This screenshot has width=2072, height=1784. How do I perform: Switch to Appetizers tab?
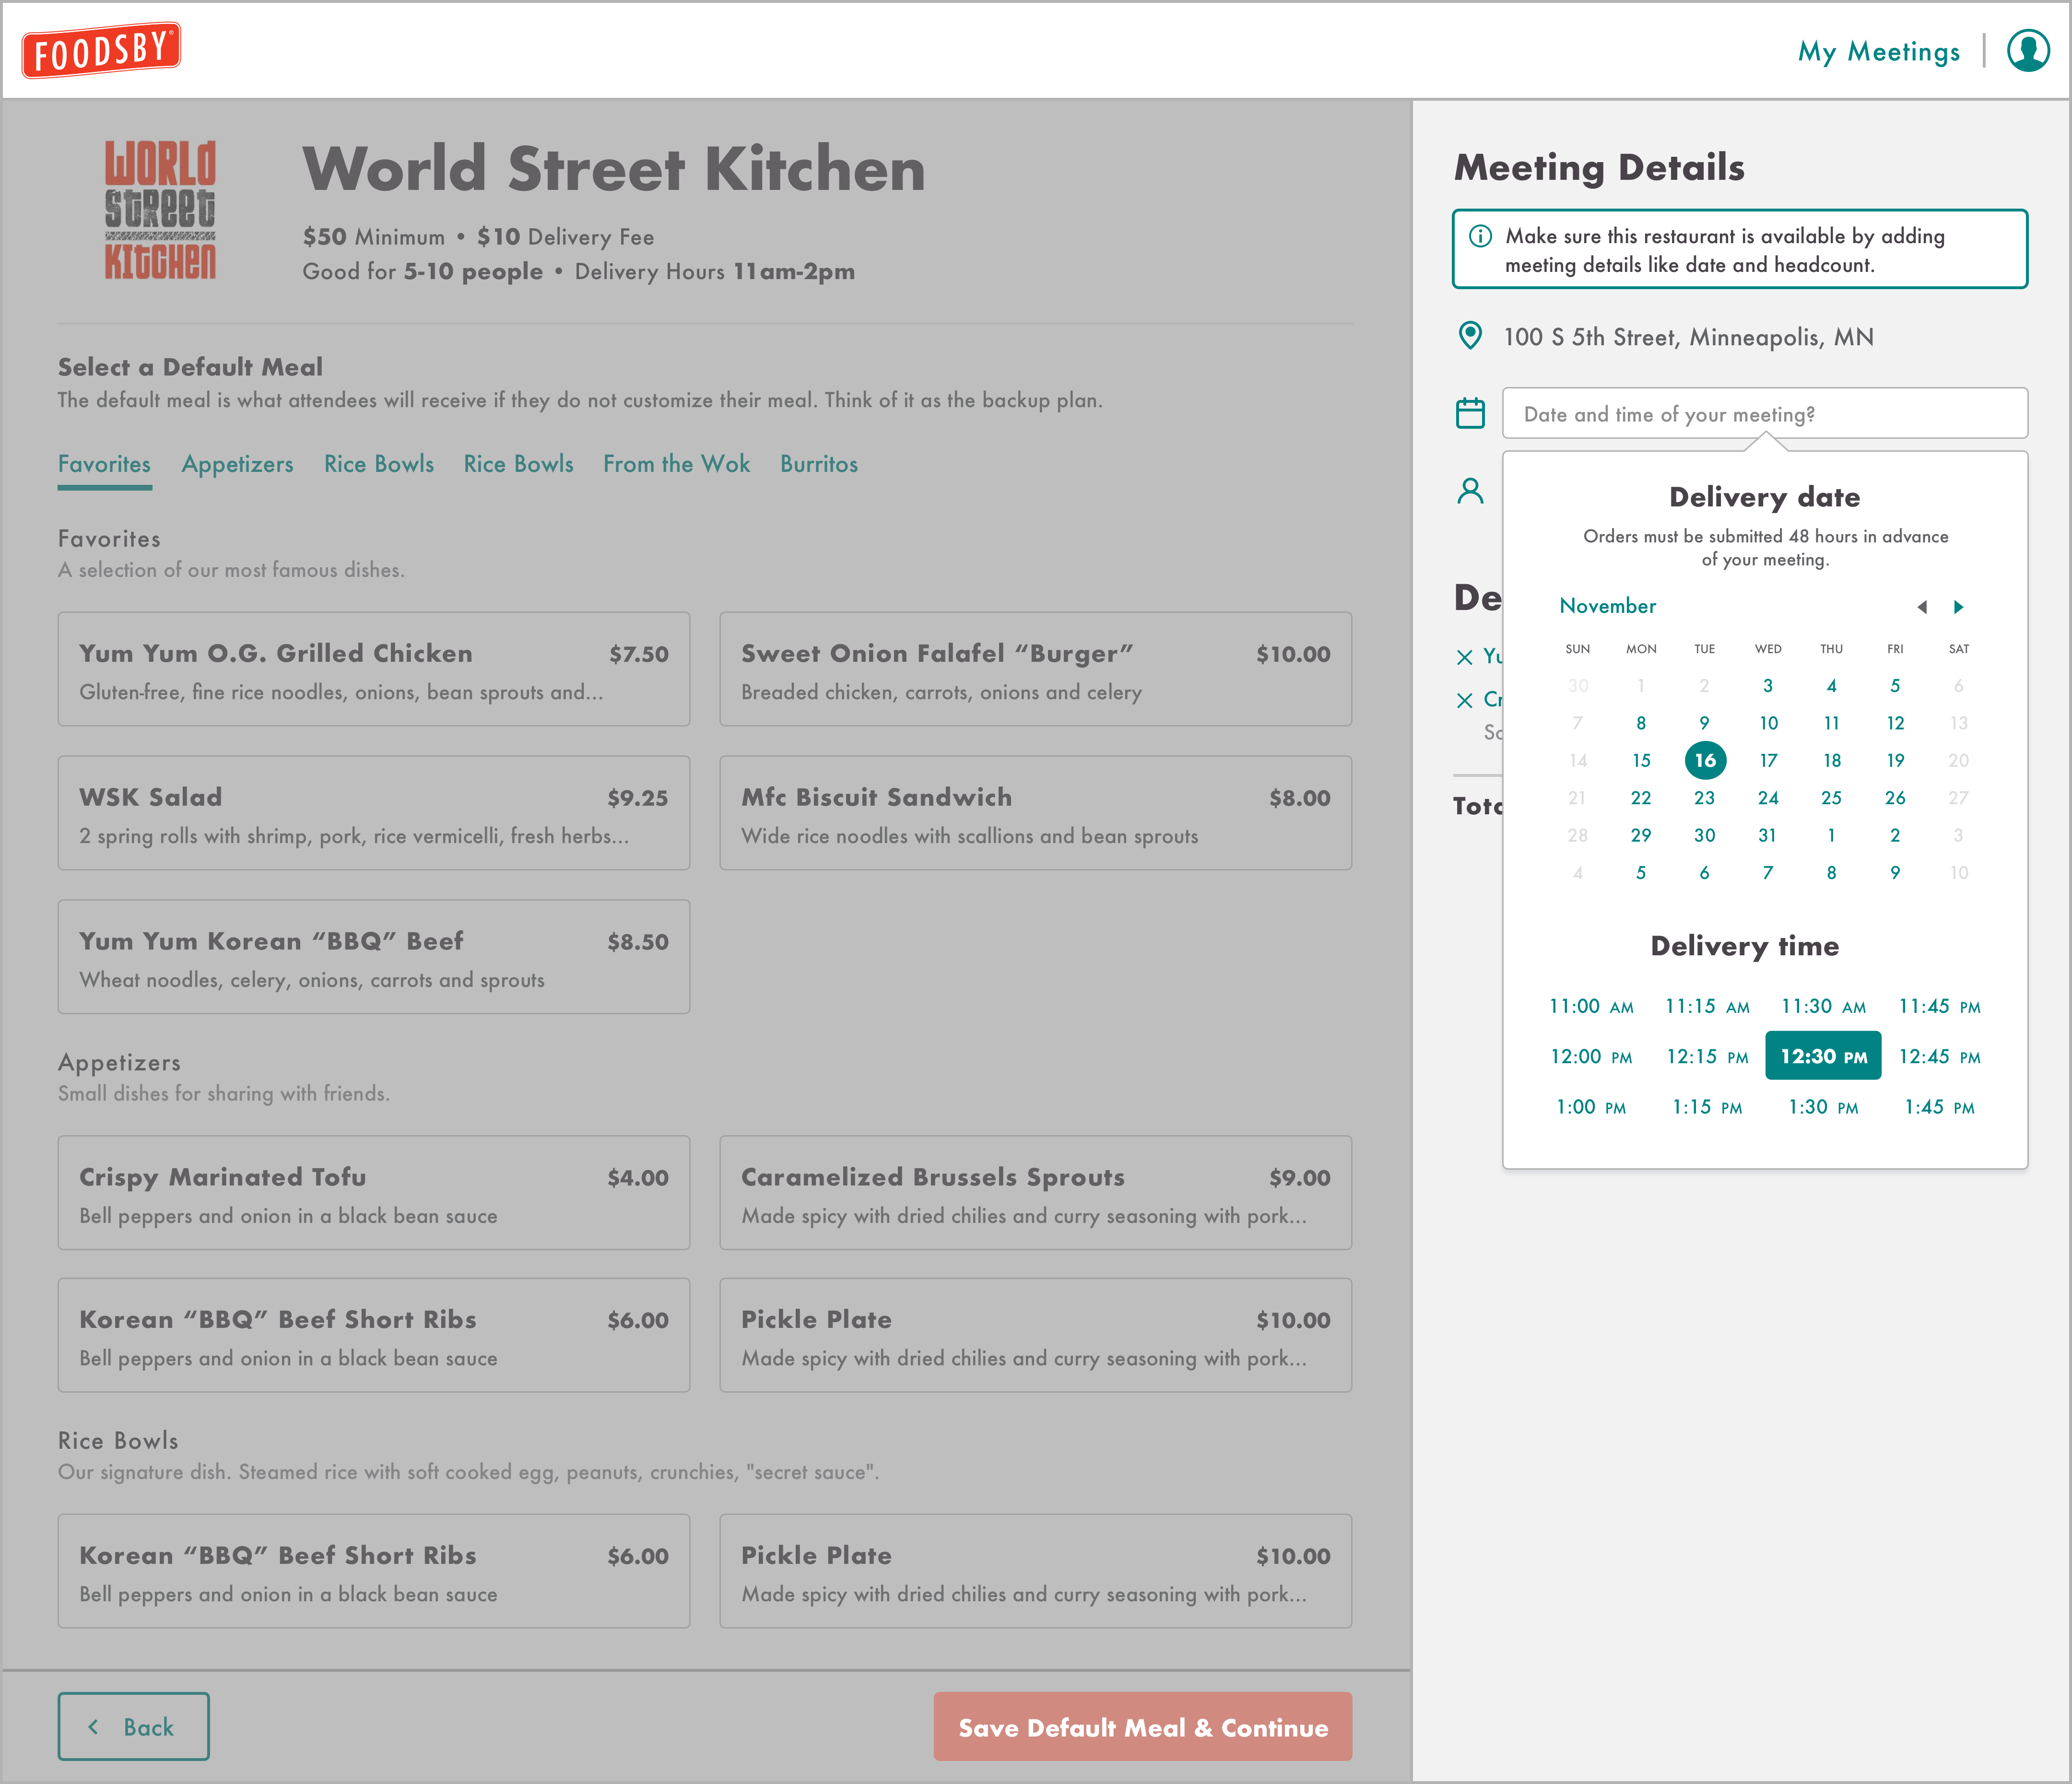[x=237, y=464]
